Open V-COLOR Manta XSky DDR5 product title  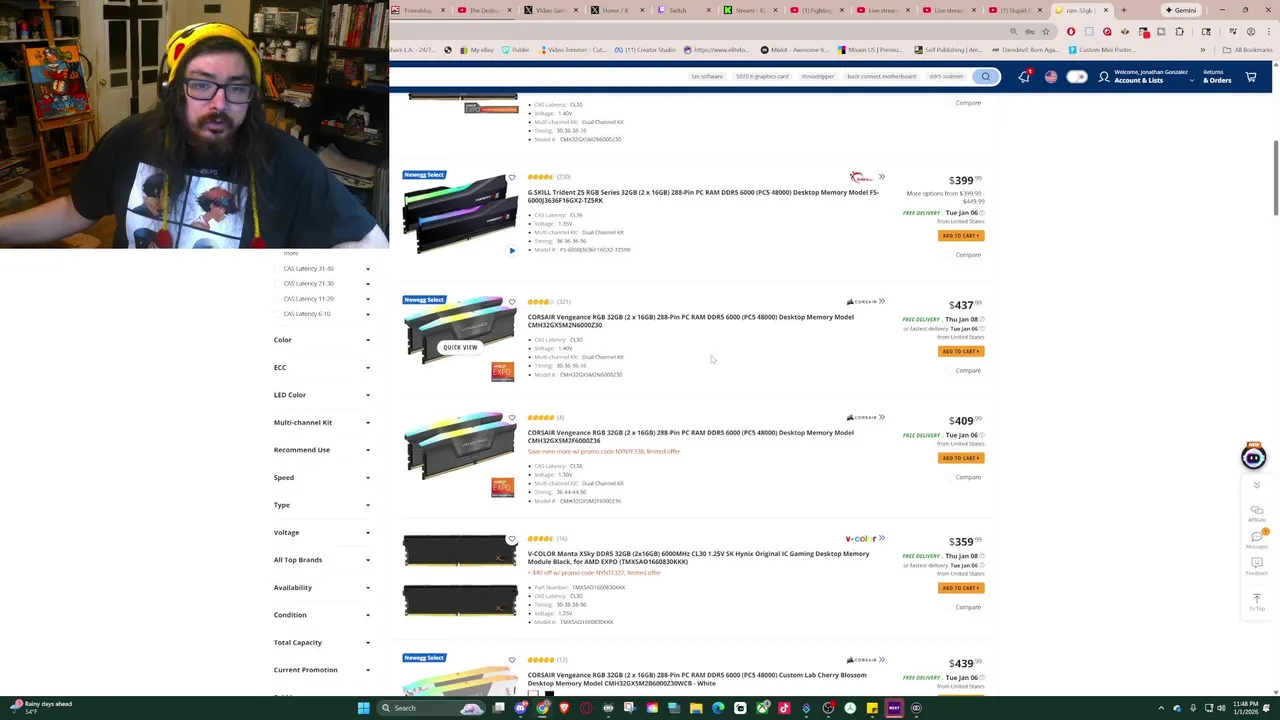[698, 557]
